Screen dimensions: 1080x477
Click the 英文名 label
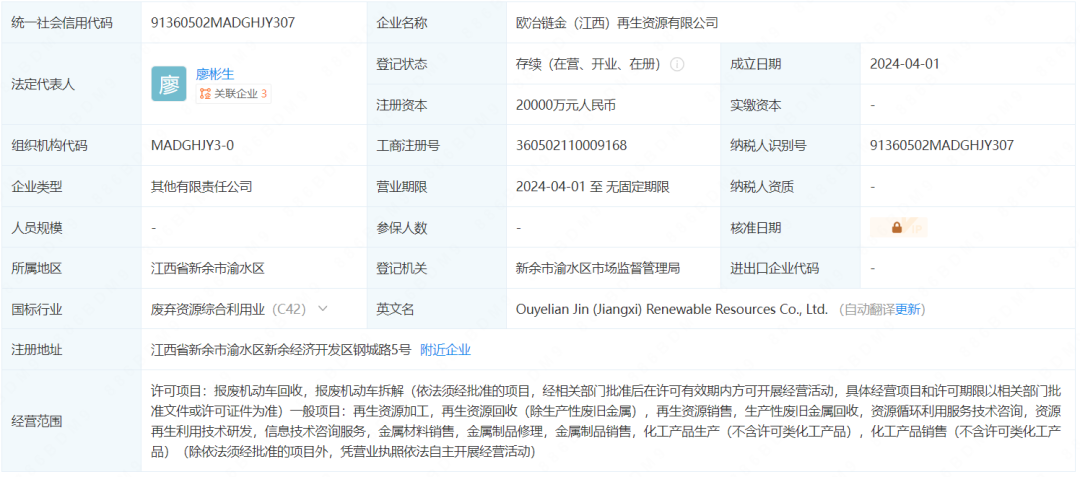[x=395, y=309]
